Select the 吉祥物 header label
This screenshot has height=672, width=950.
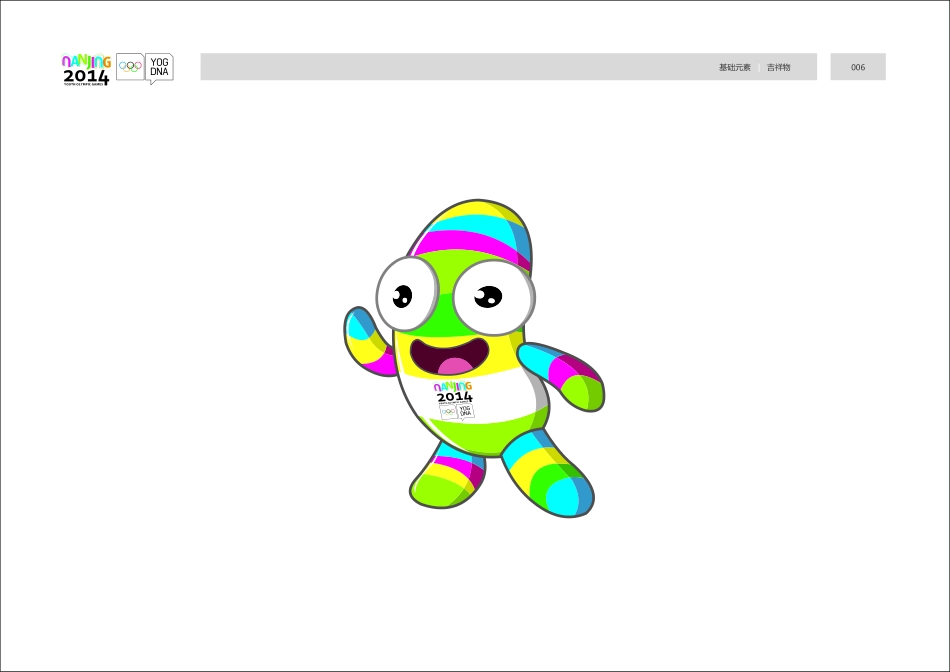[x=778, y=67]
